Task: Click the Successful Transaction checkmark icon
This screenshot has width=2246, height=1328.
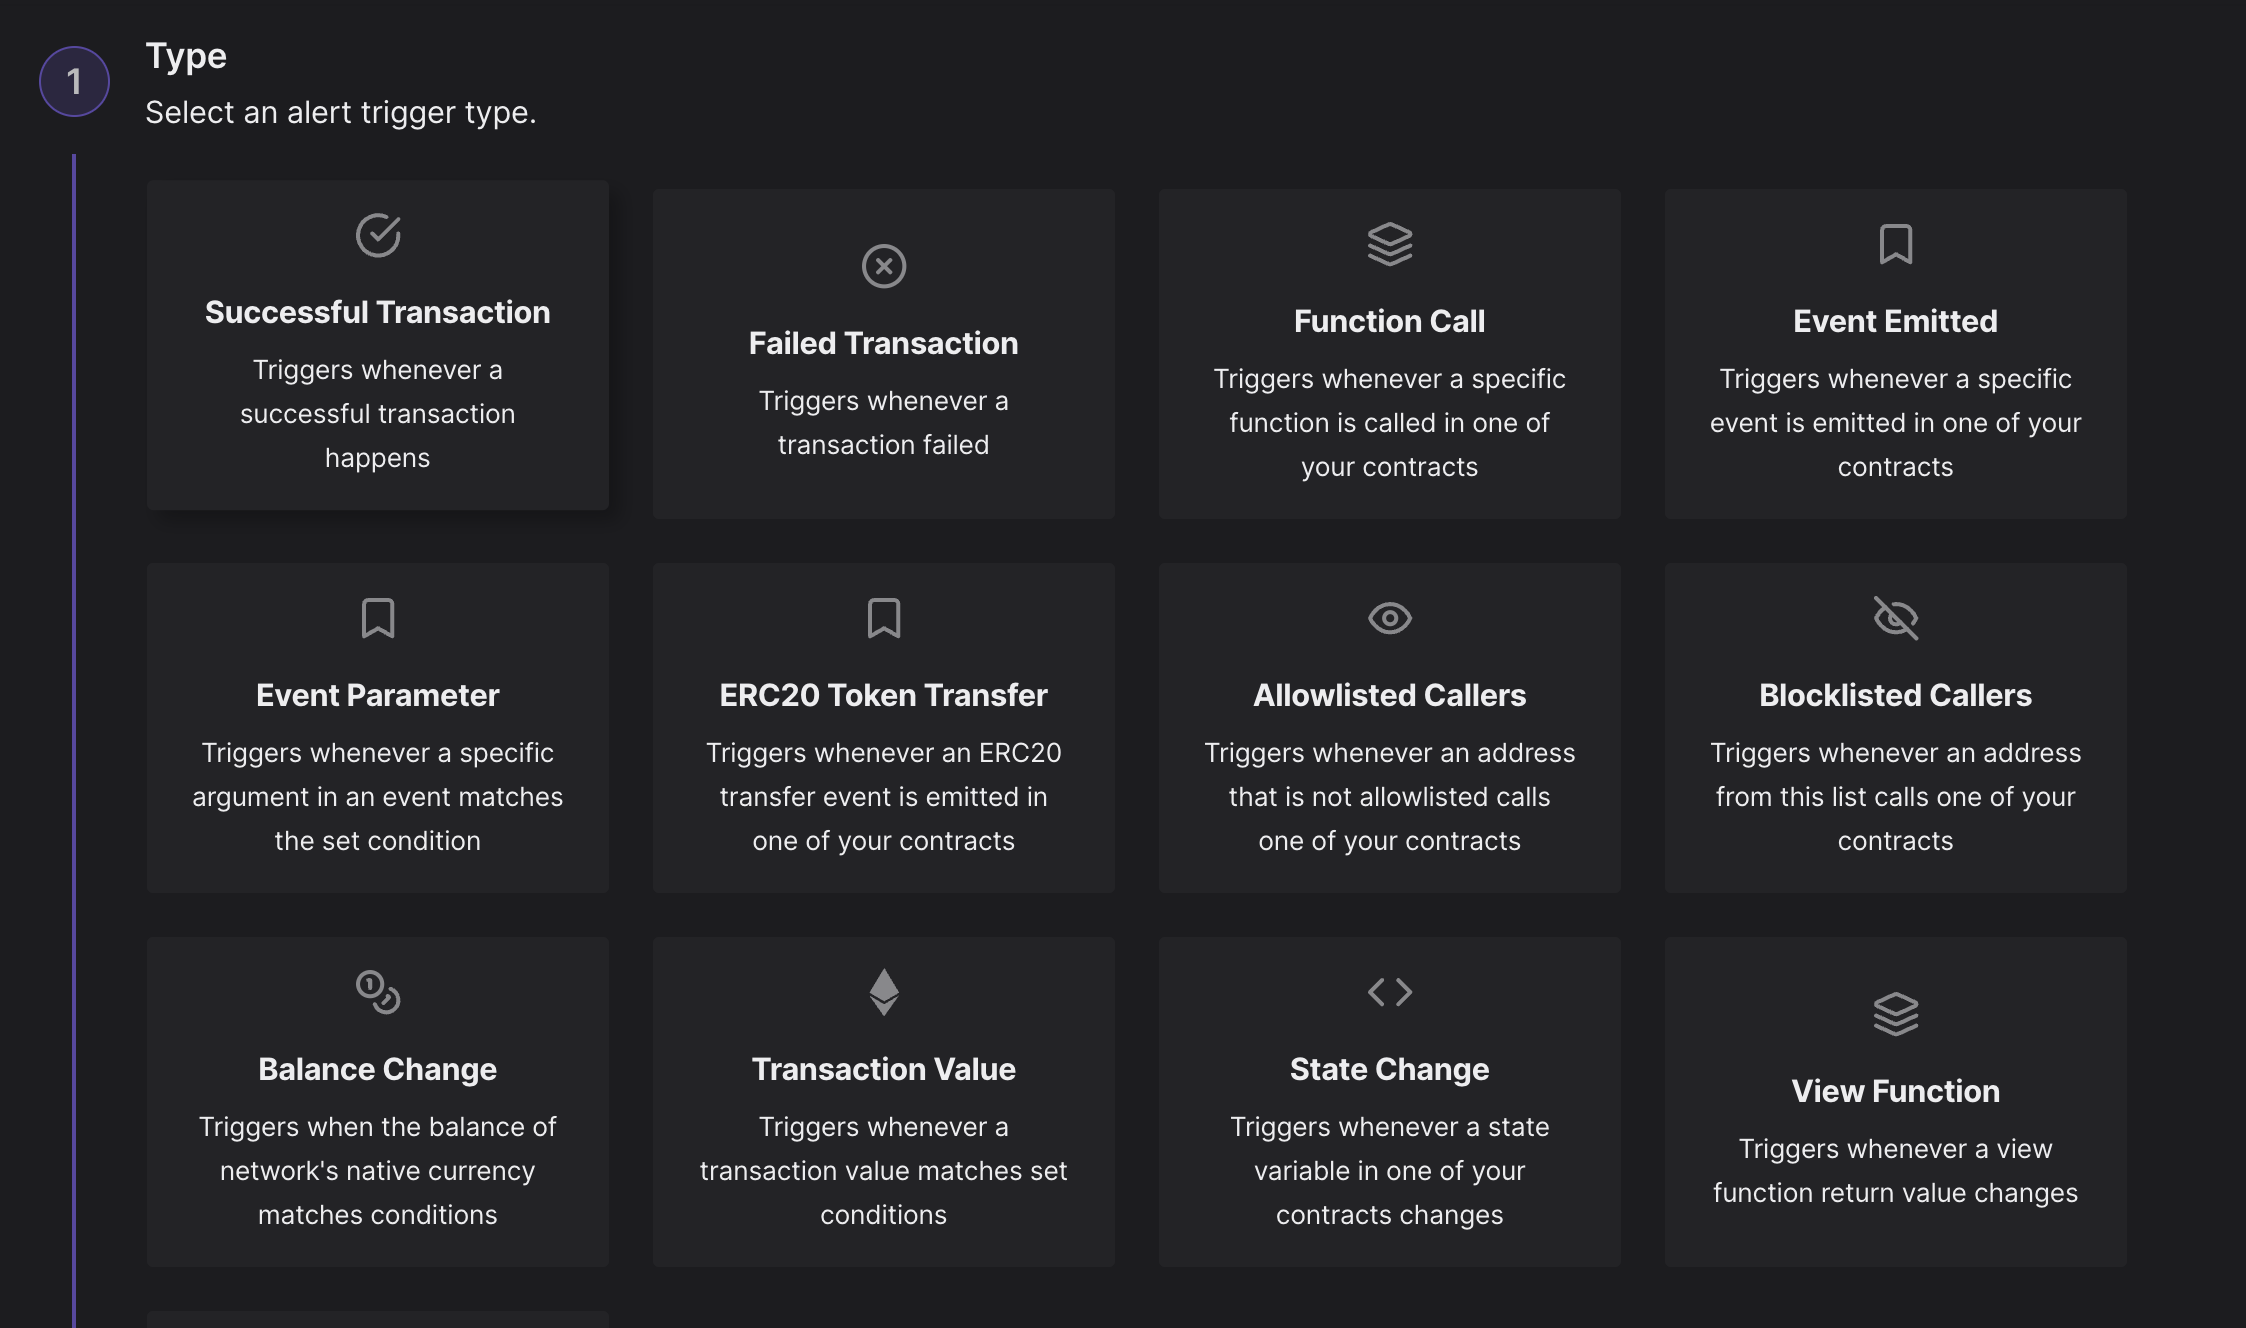Action: (378, 235)
